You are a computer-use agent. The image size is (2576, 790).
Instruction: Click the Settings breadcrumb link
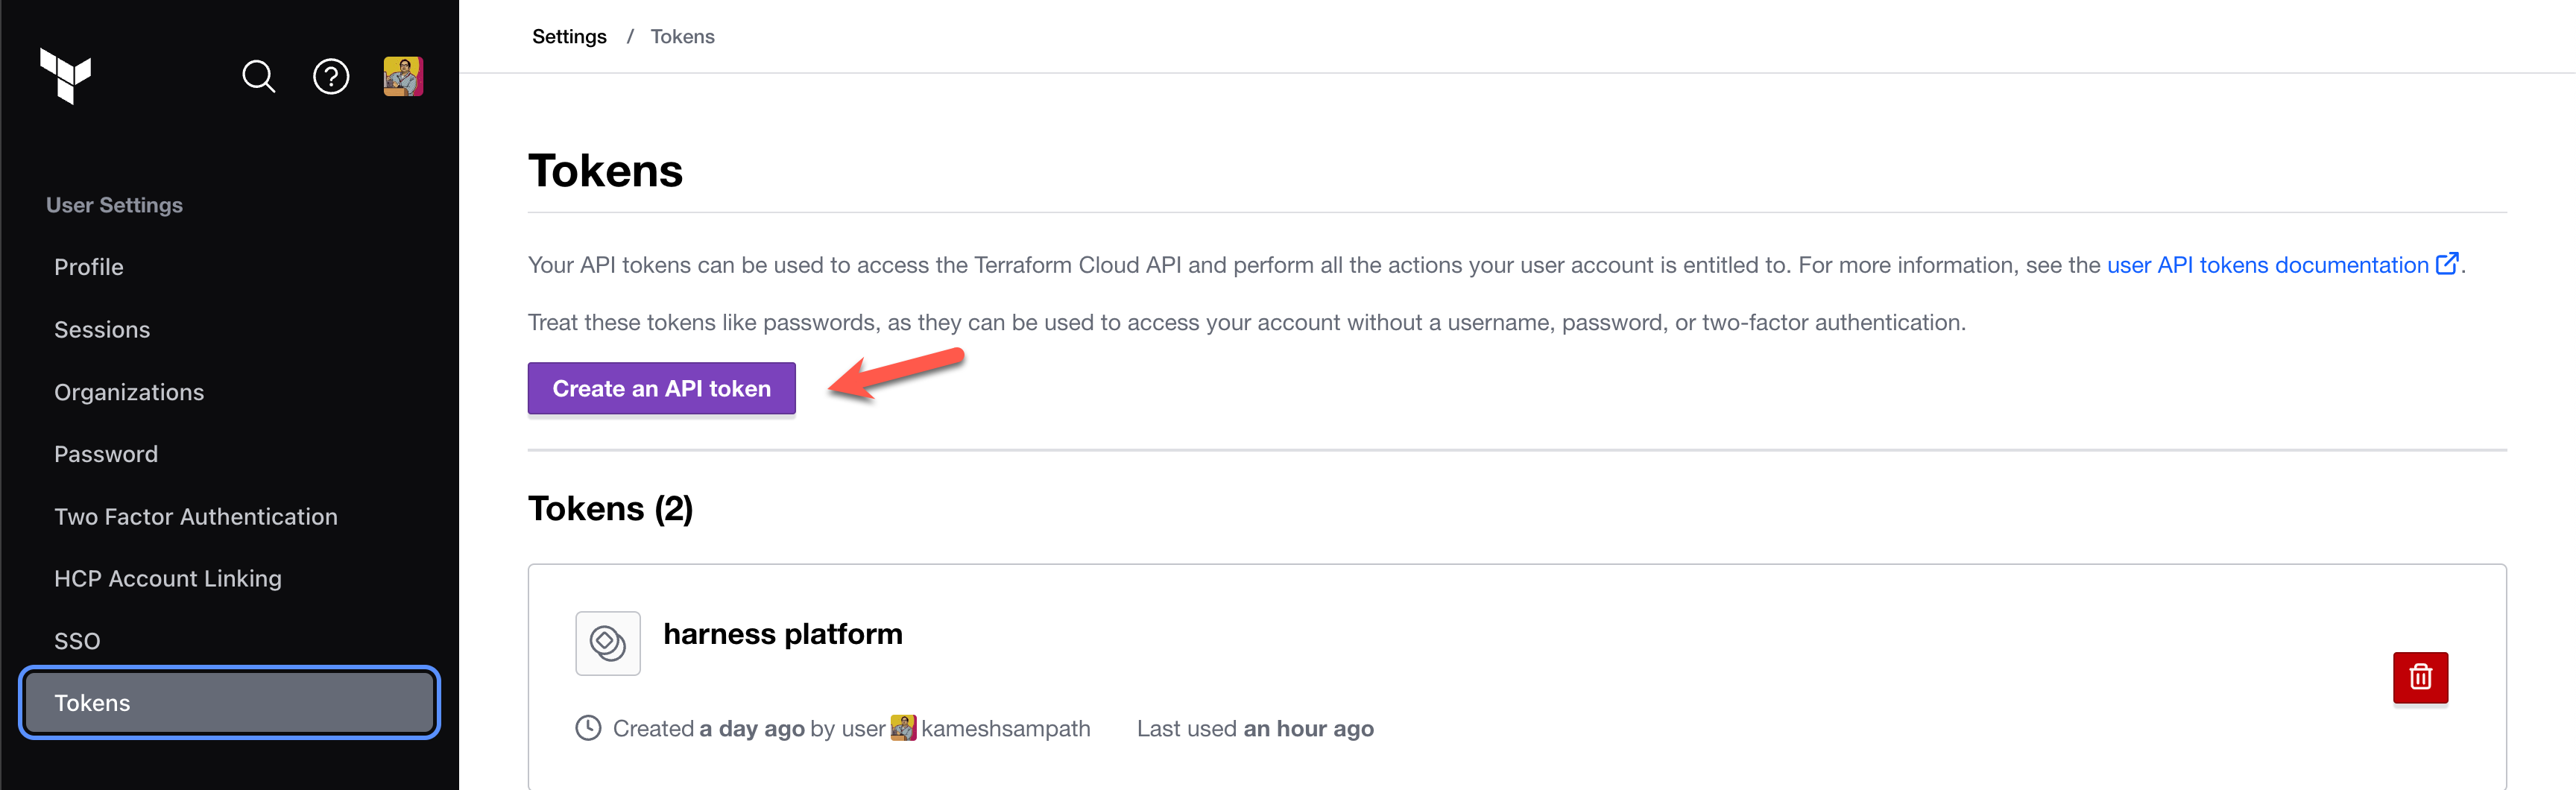click(x=569, y=37)
